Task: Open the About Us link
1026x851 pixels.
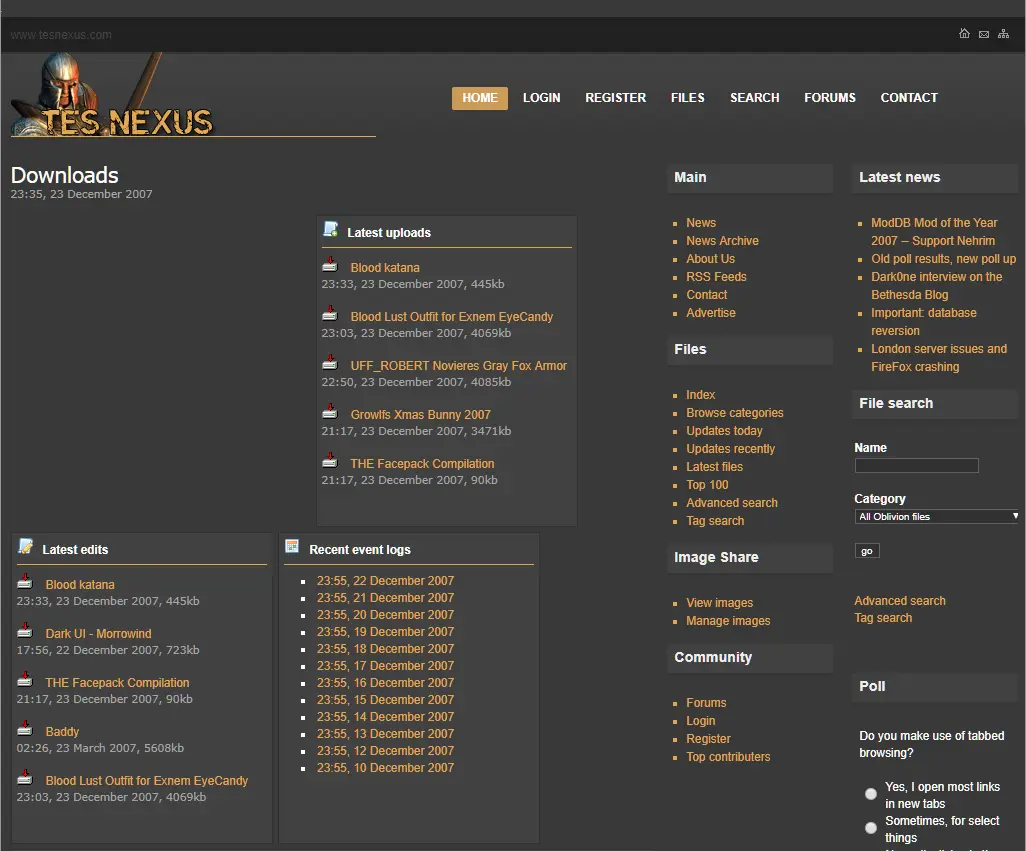Action: 711,259
